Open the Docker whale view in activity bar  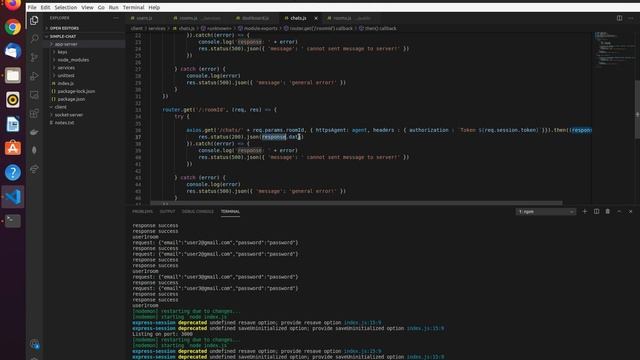click(x=34, y=132)
